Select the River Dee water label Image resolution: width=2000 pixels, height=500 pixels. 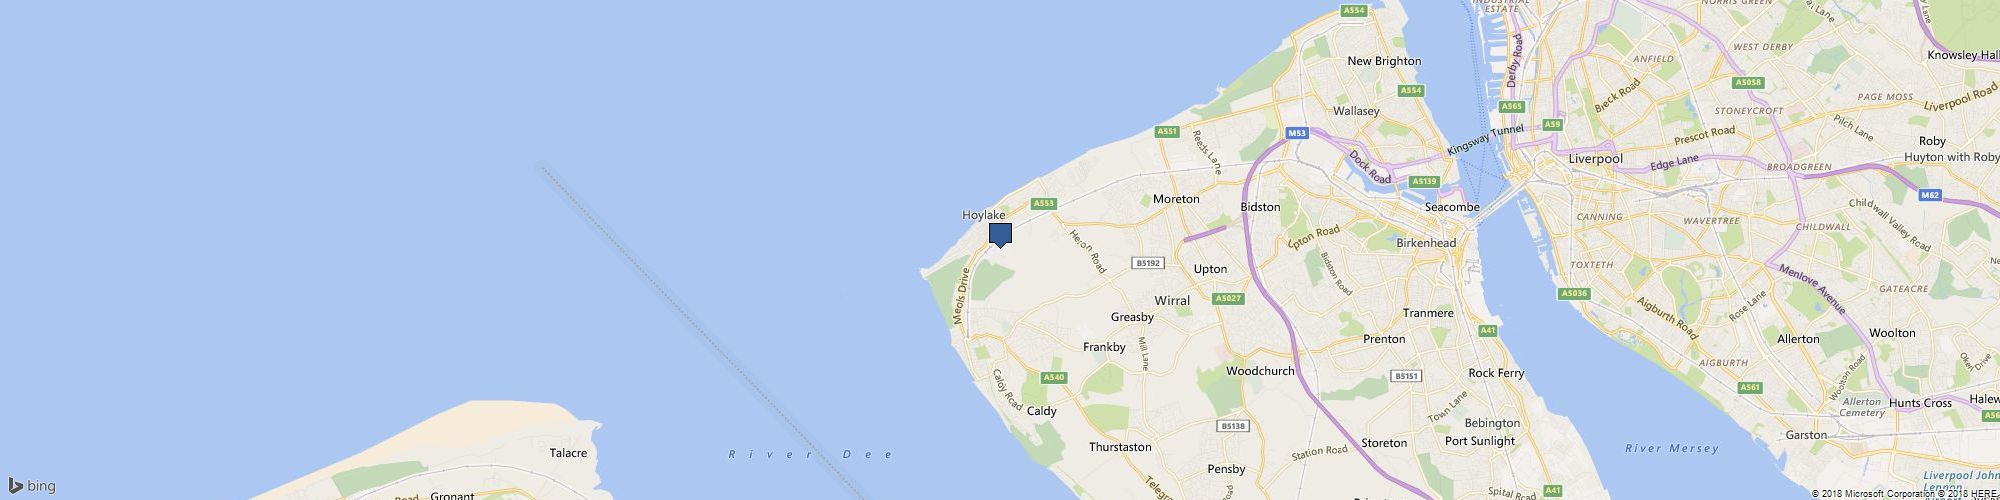click(811, 454)
